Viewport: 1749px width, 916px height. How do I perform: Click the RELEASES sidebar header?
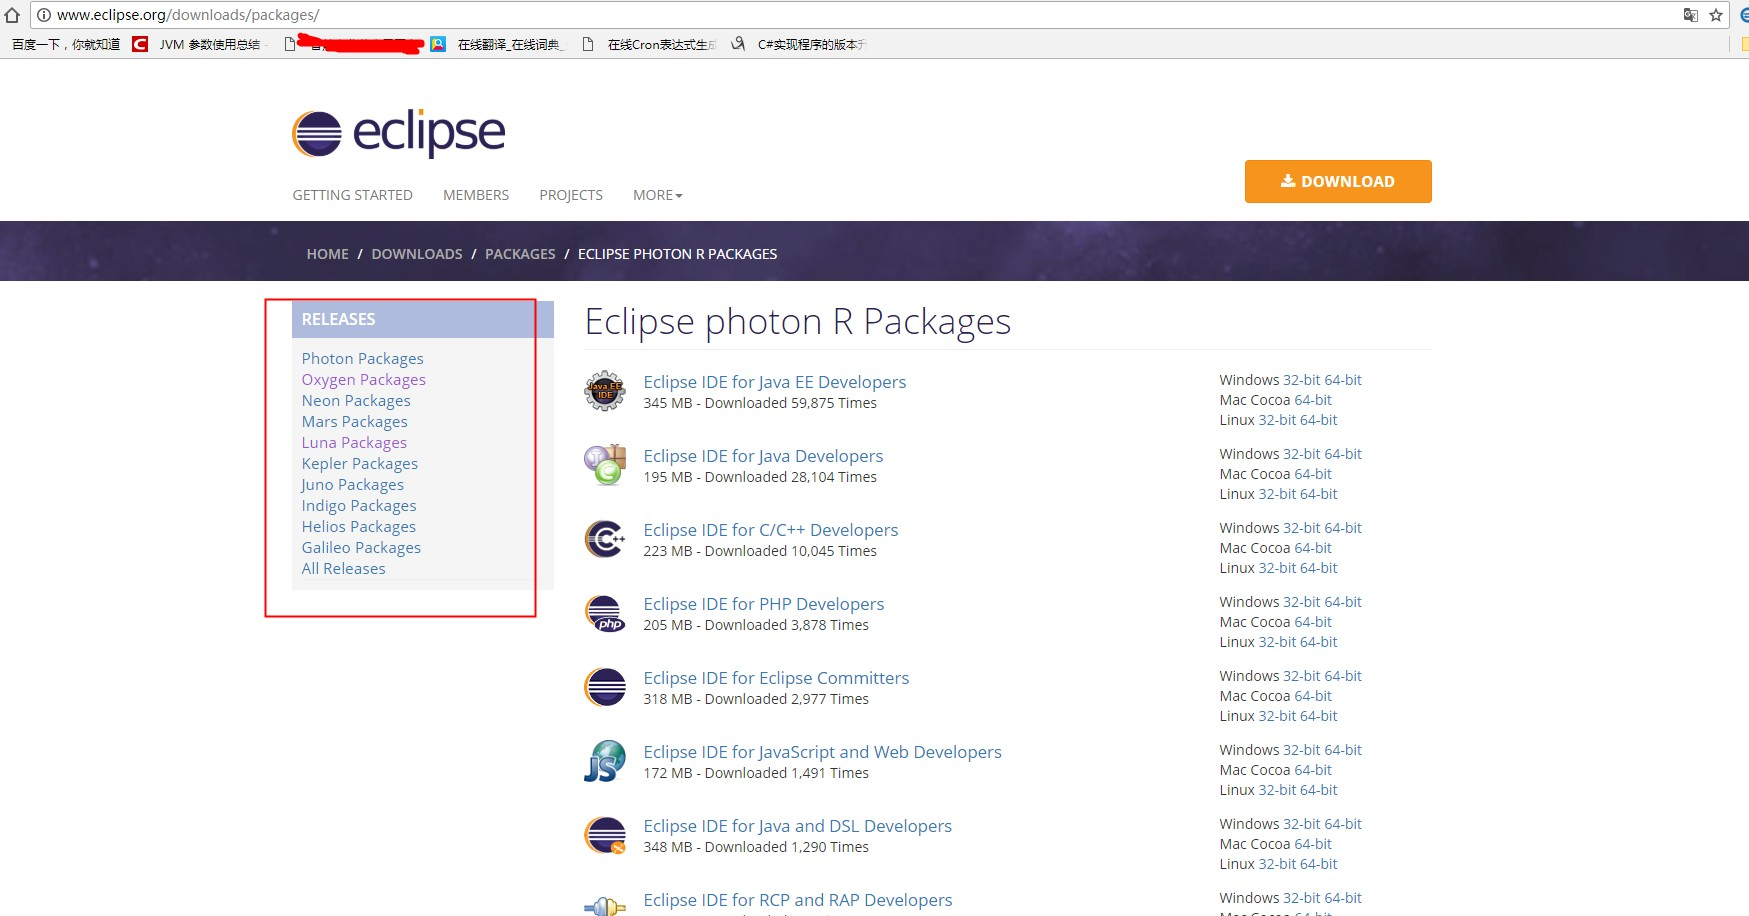[422, 319]
